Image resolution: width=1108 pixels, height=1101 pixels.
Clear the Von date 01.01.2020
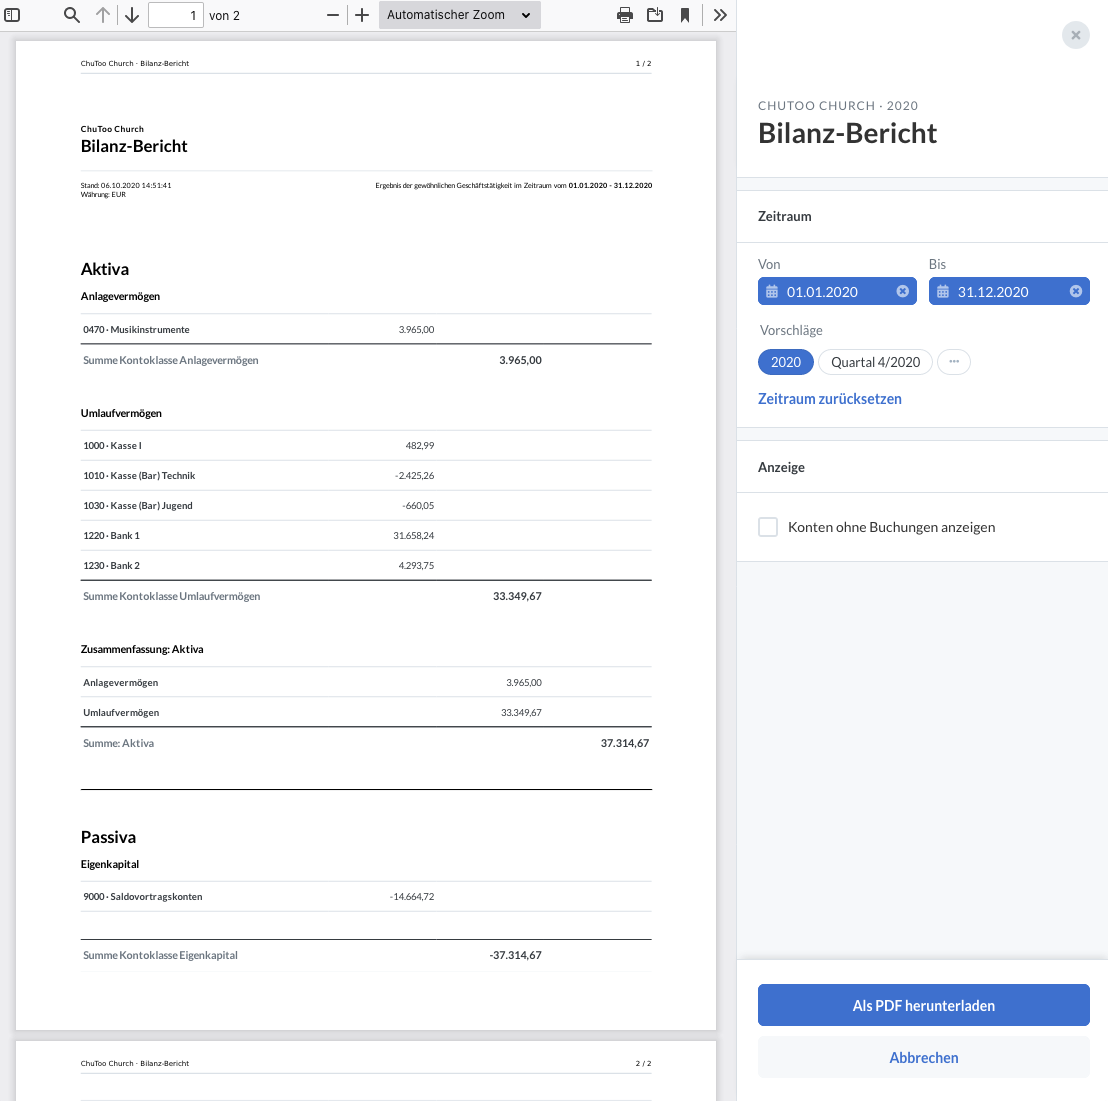coord(902,291)
